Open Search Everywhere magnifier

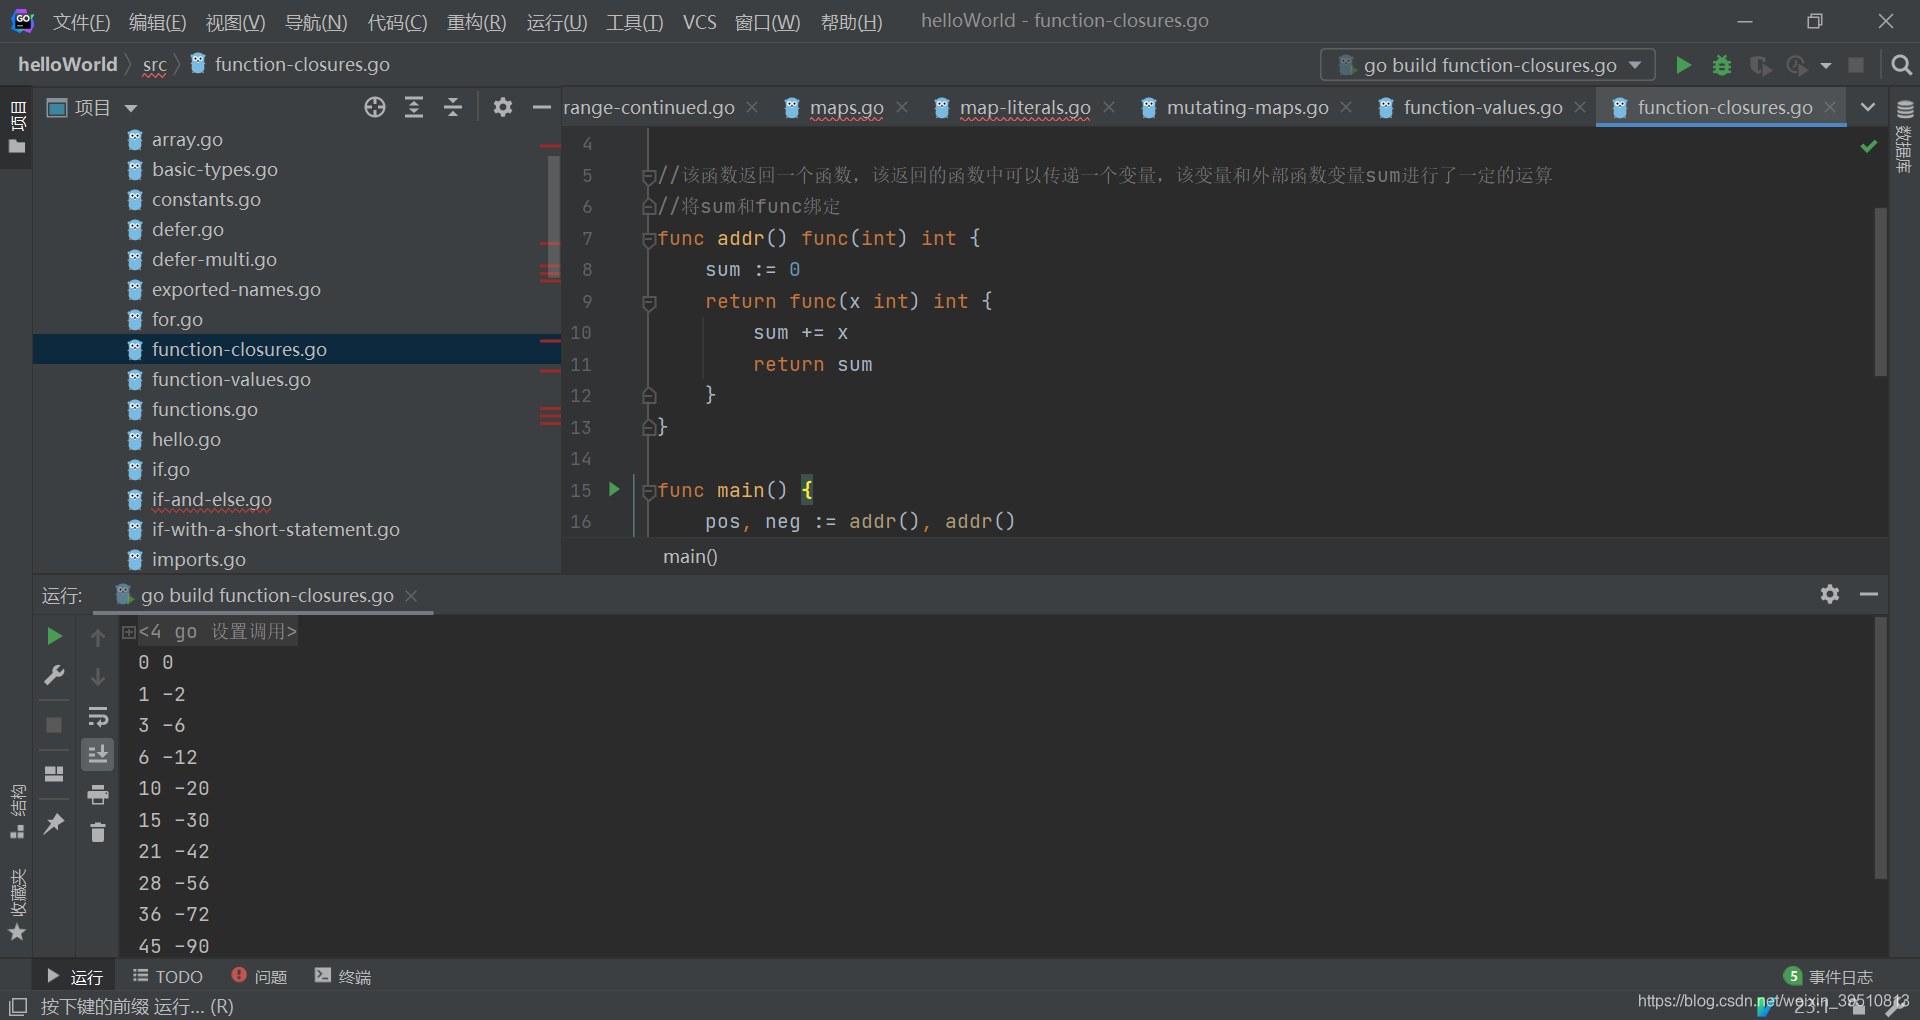click(x=1902, y=65)
